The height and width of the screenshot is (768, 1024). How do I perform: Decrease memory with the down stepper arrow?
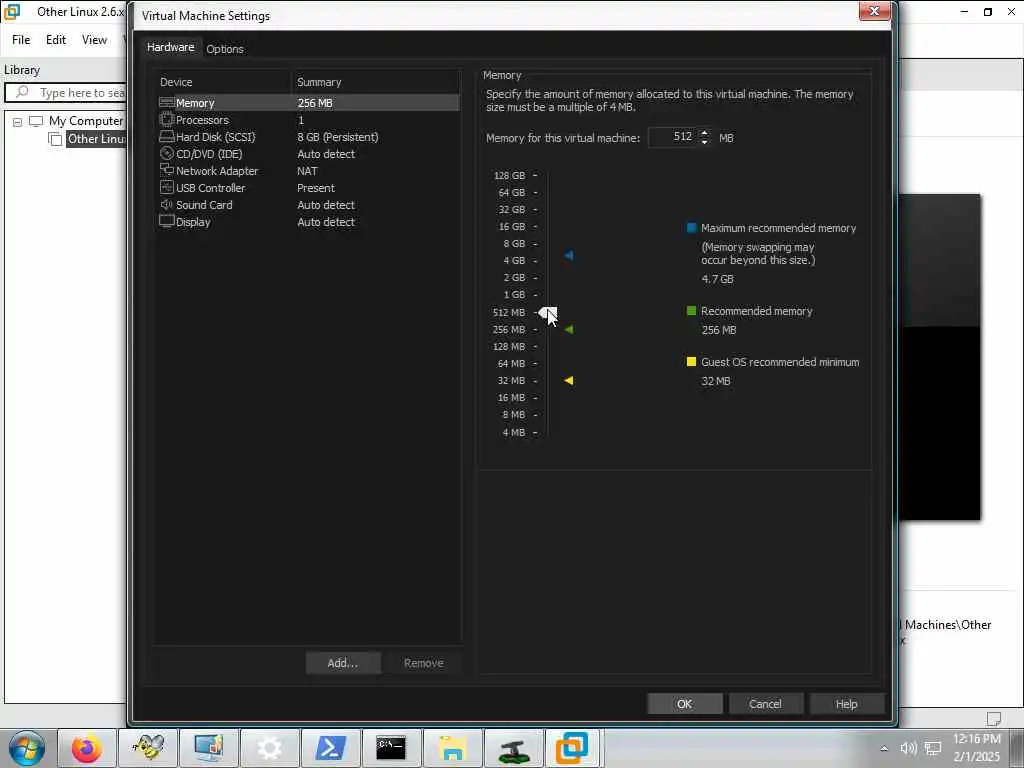pos(704,141)
